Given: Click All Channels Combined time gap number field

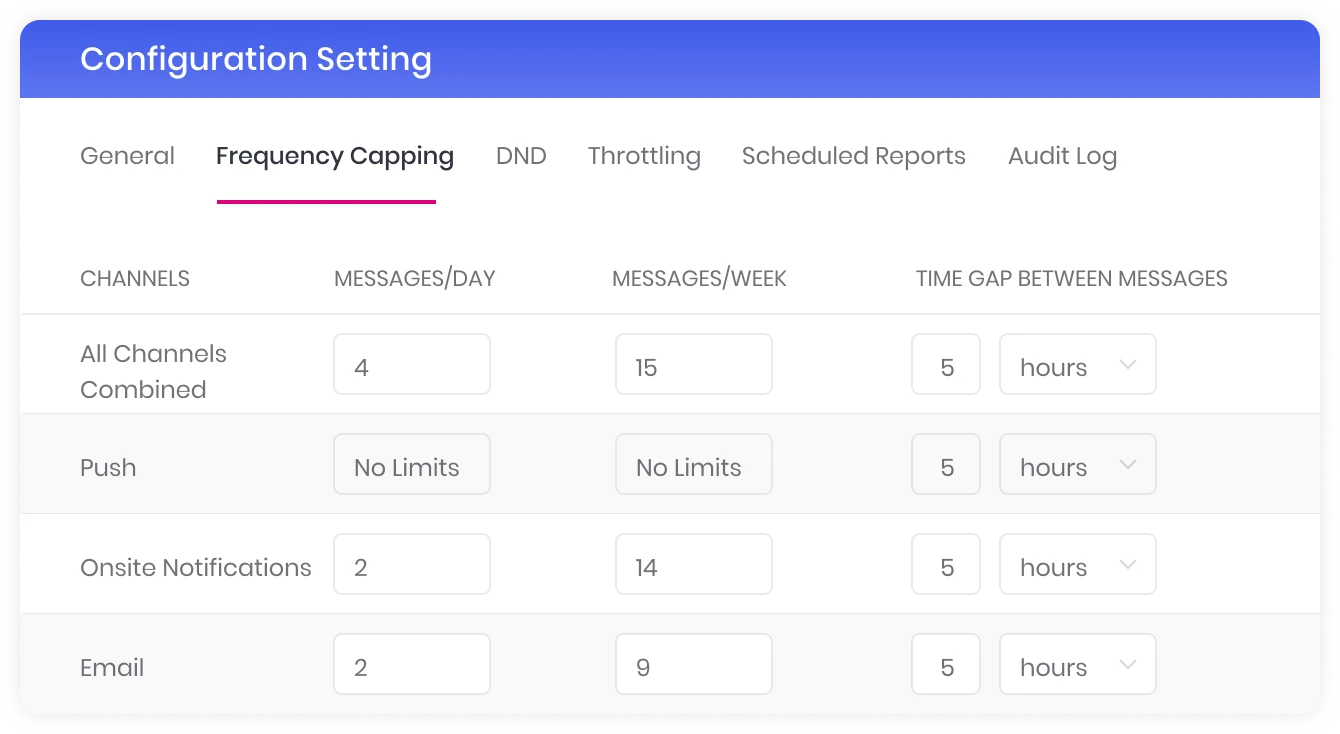Looking at the screenshot, I should point(946,365).
